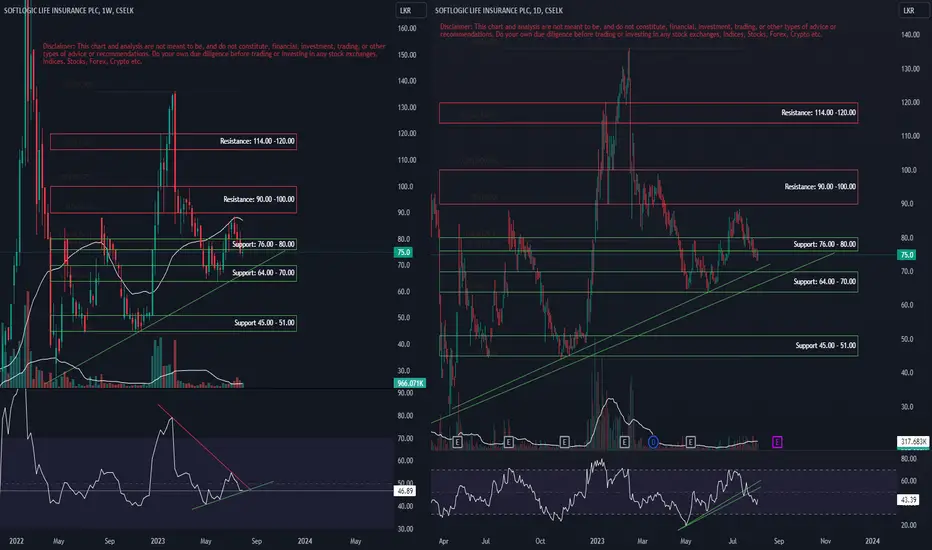Click the 46.89 RSI value label
Image resolution: width=932 pixels, height=550 pixels.
coord(405,491)
